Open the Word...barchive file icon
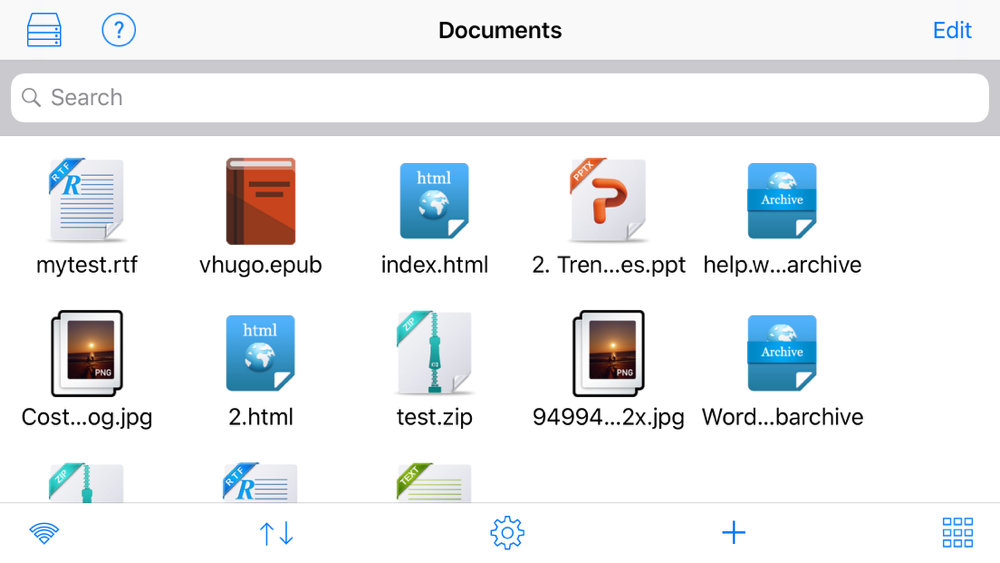 click(782, 353)
